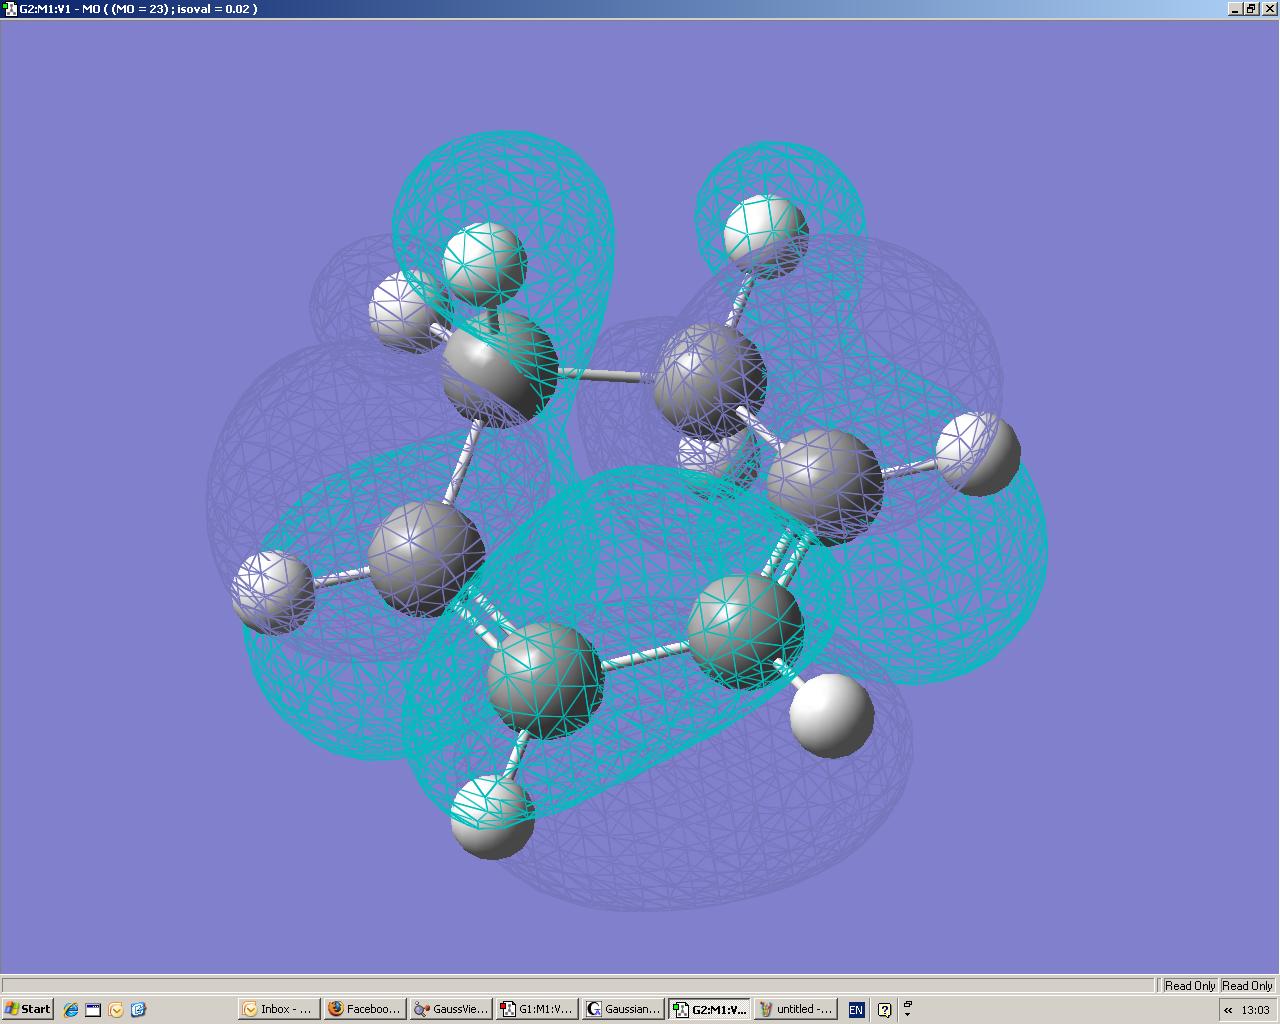Click the second Read Only status indicator
The image size is (1280, 1024).
(x=1247, y=986)
